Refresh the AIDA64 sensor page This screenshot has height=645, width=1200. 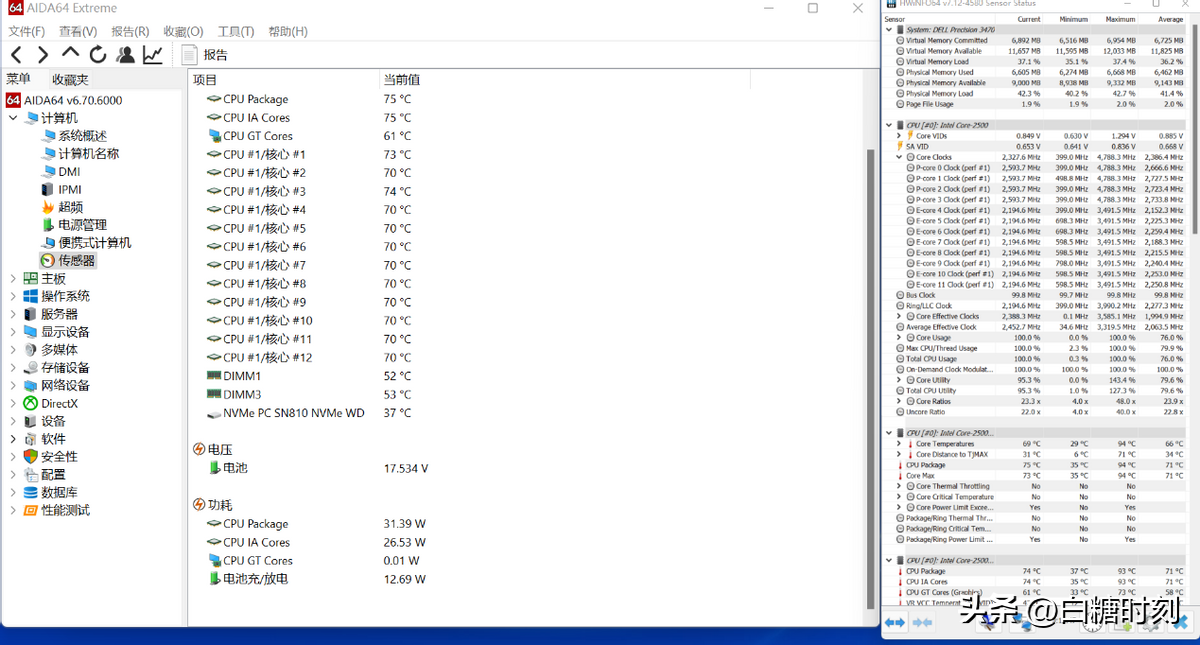point(98,54)
